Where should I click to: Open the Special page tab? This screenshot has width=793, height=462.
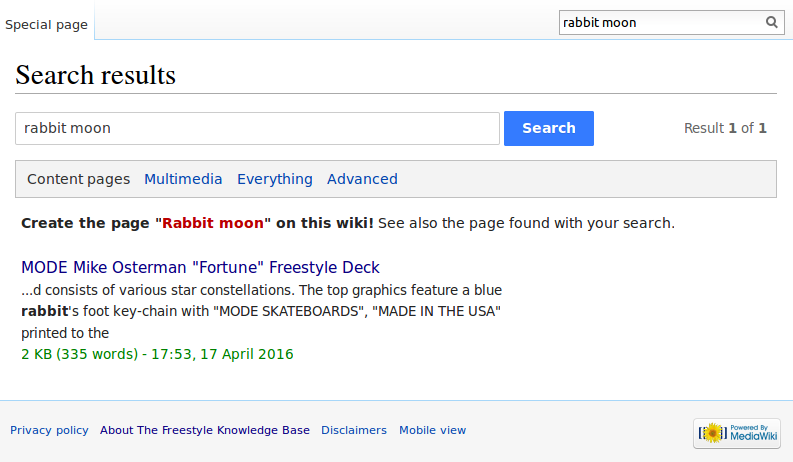coord(46,24)
